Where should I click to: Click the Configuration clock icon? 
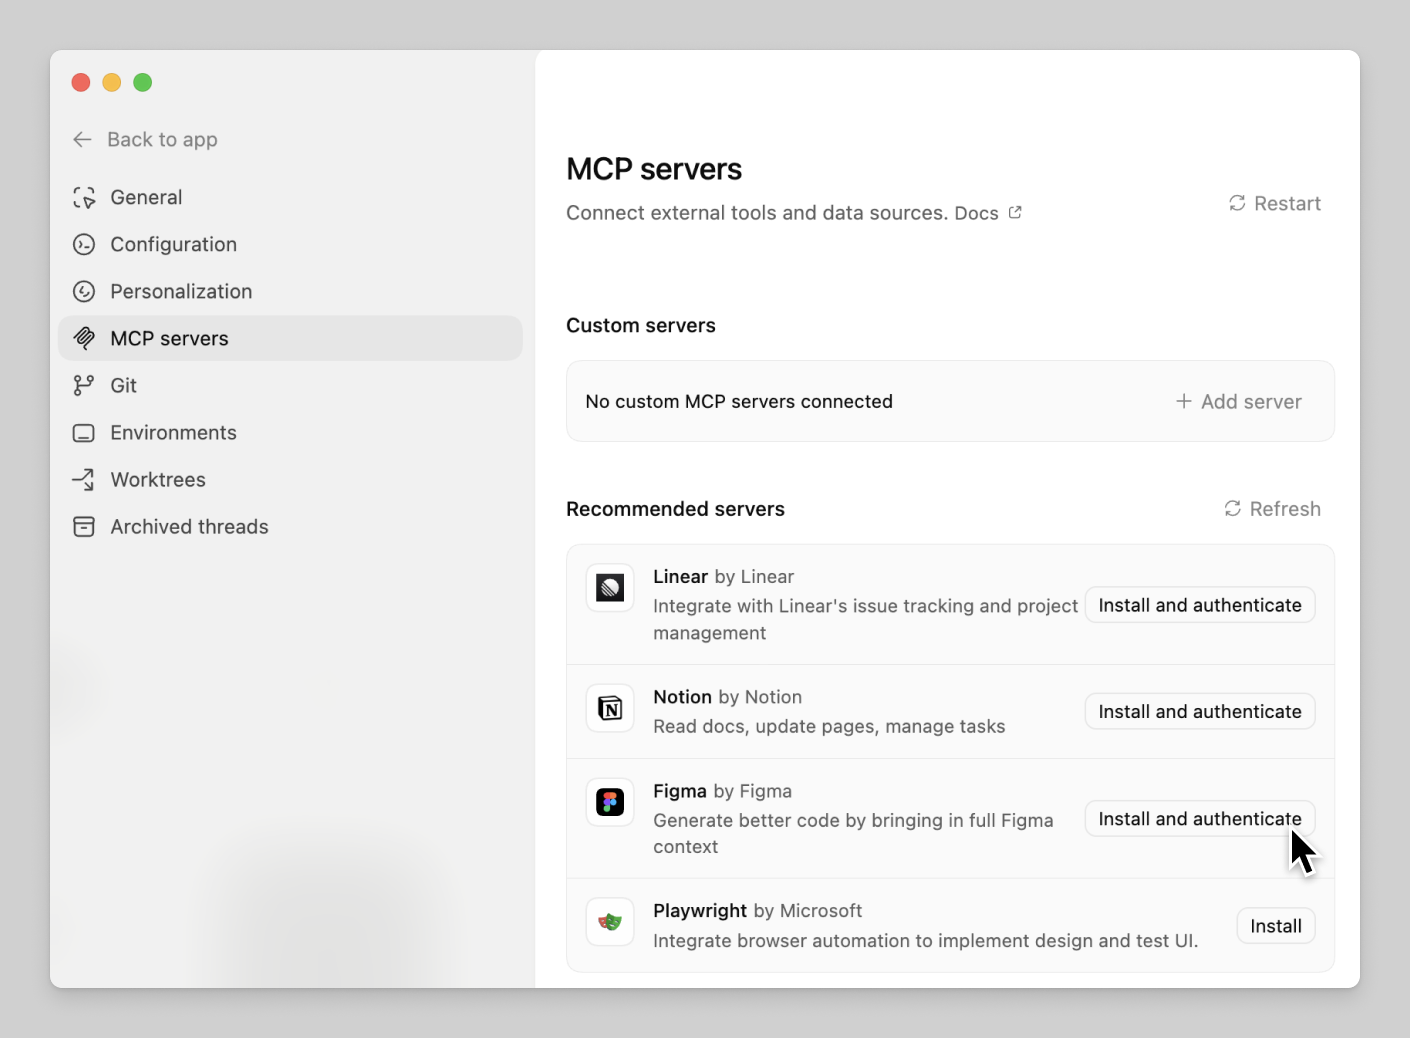pos(83,244)
